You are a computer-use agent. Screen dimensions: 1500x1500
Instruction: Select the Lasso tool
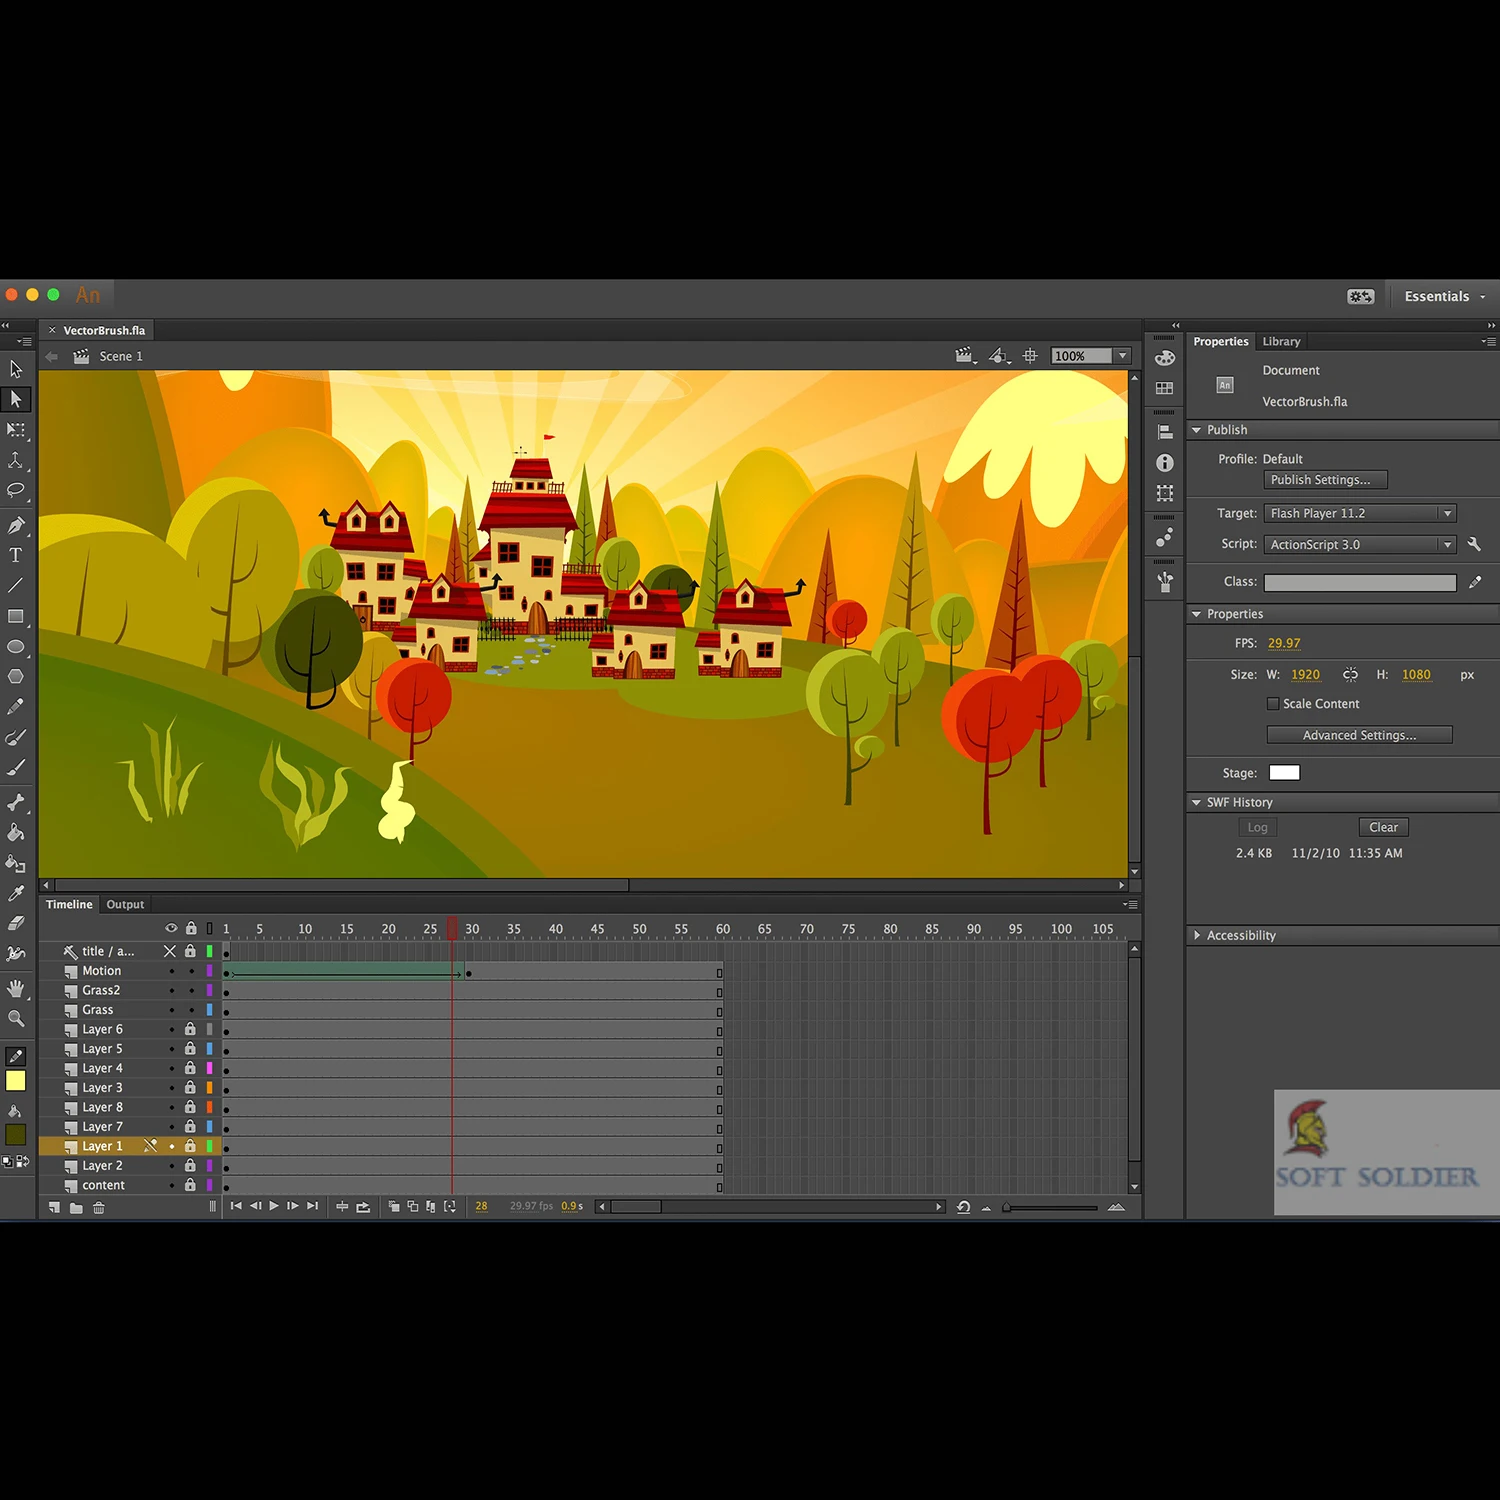coord(16,490)
